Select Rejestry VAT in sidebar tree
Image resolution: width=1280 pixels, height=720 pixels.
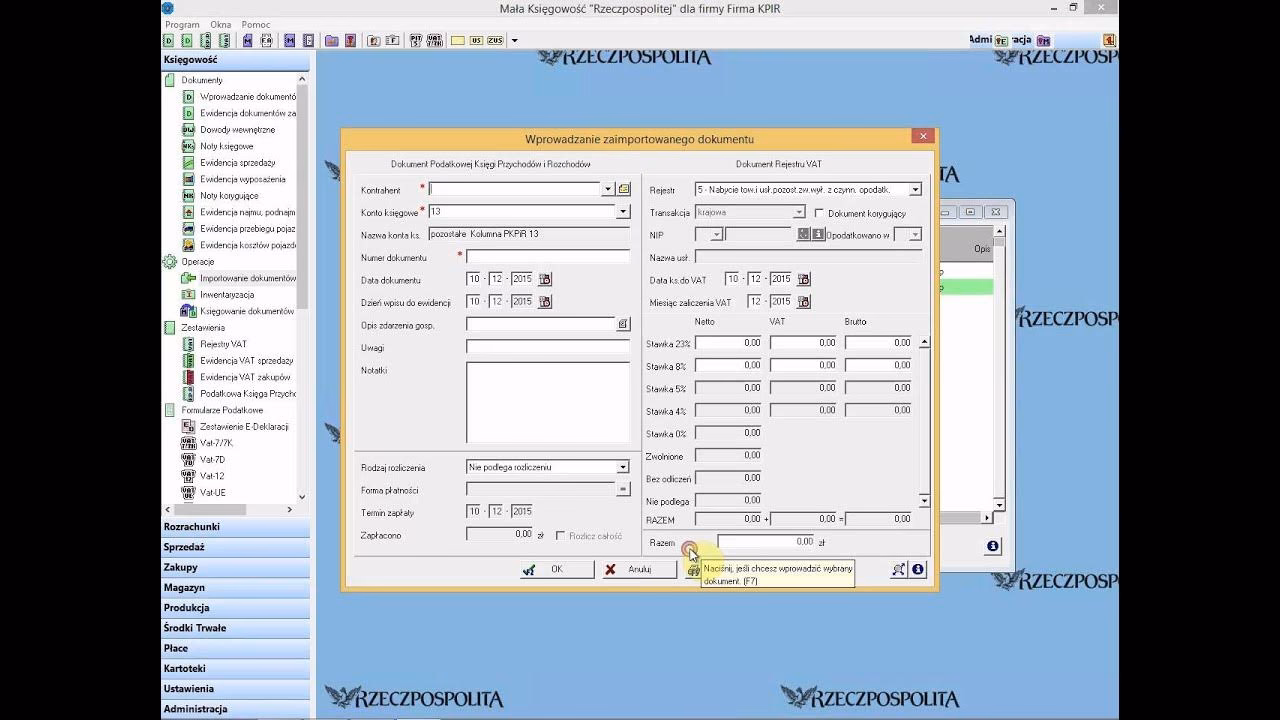point(223,344)
